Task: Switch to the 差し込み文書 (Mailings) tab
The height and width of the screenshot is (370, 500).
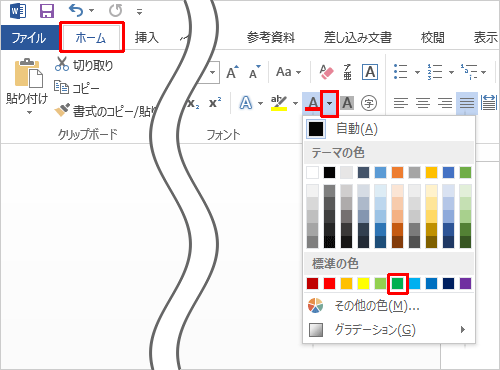Action: click(x=358, y=37)
